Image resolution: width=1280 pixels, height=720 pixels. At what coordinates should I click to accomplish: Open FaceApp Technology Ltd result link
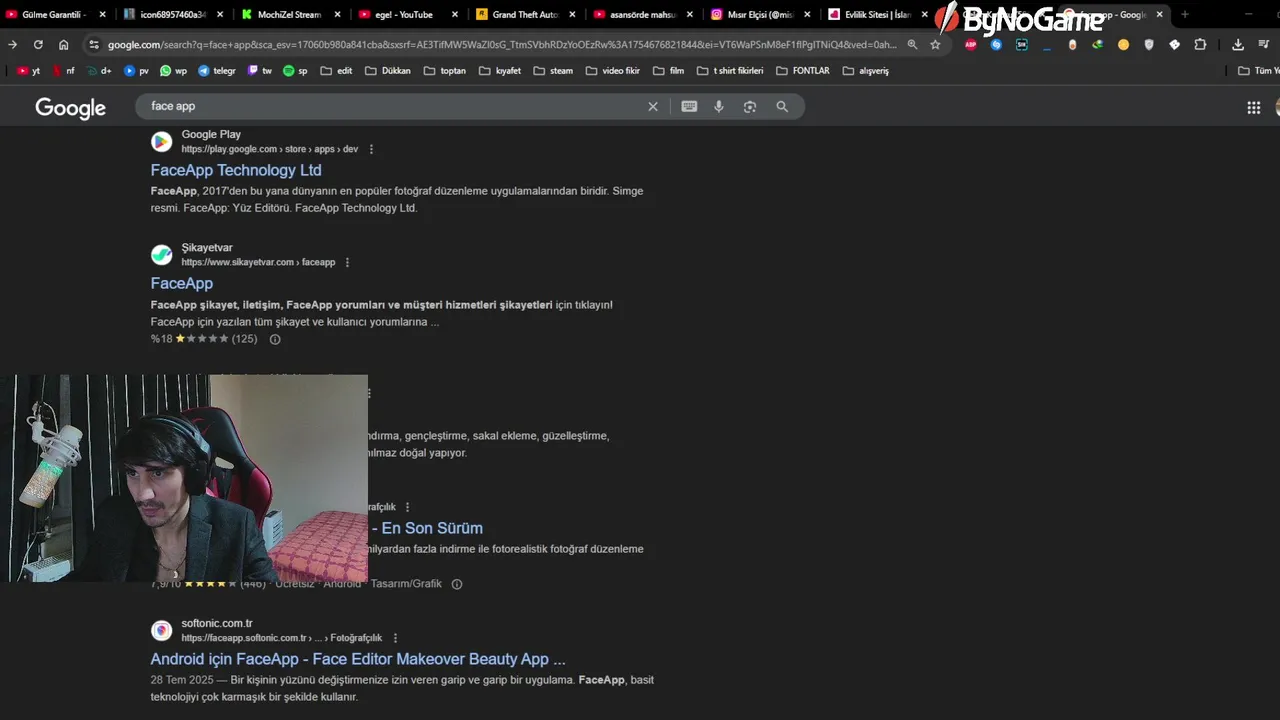click(x=236, y=170)
